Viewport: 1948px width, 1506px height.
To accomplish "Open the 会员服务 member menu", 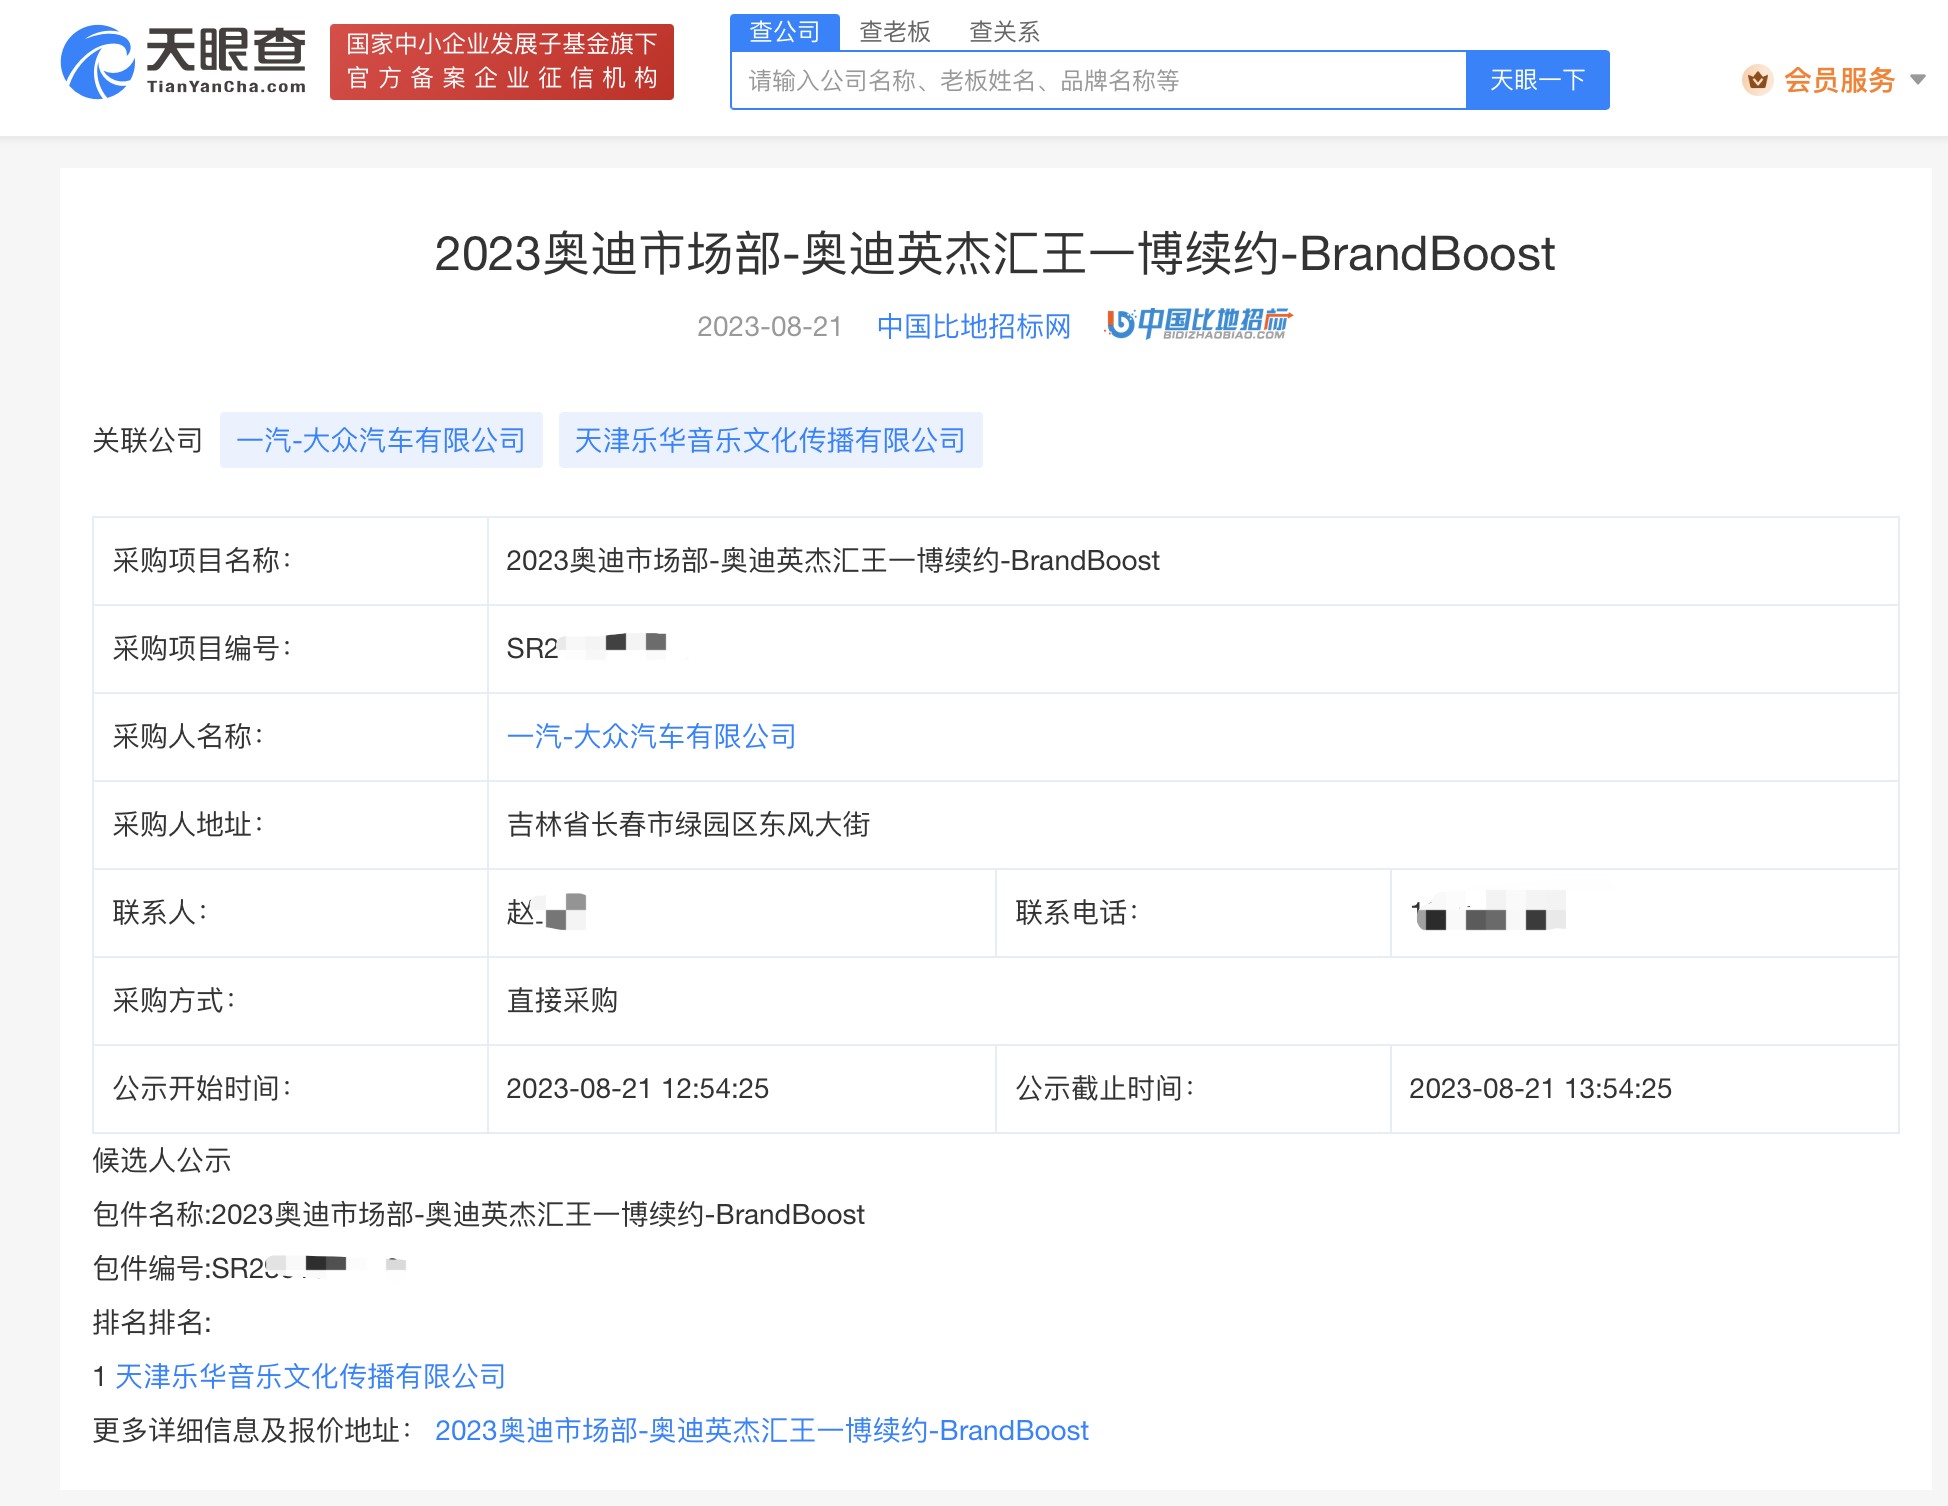I will coord(1838,80).
